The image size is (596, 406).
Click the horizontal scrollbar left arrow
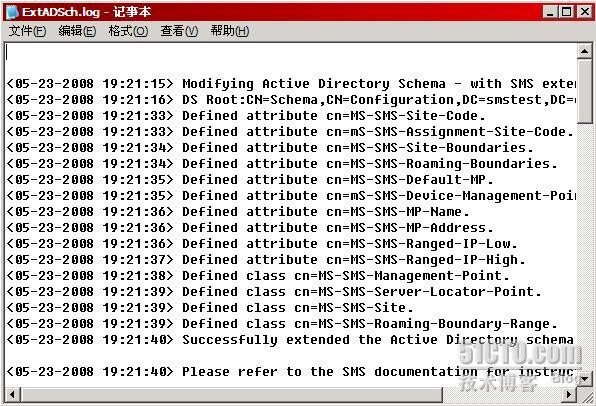point(13,394)
